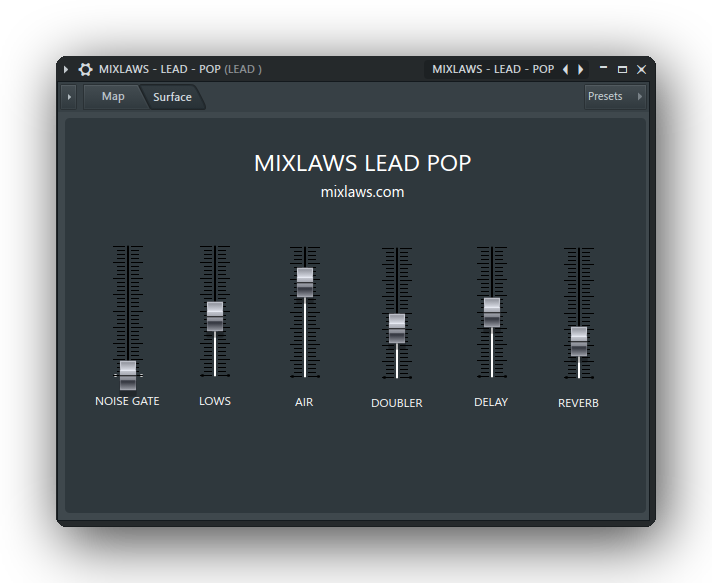
Task: Click the DELAY label
Action: click(491, 402)
